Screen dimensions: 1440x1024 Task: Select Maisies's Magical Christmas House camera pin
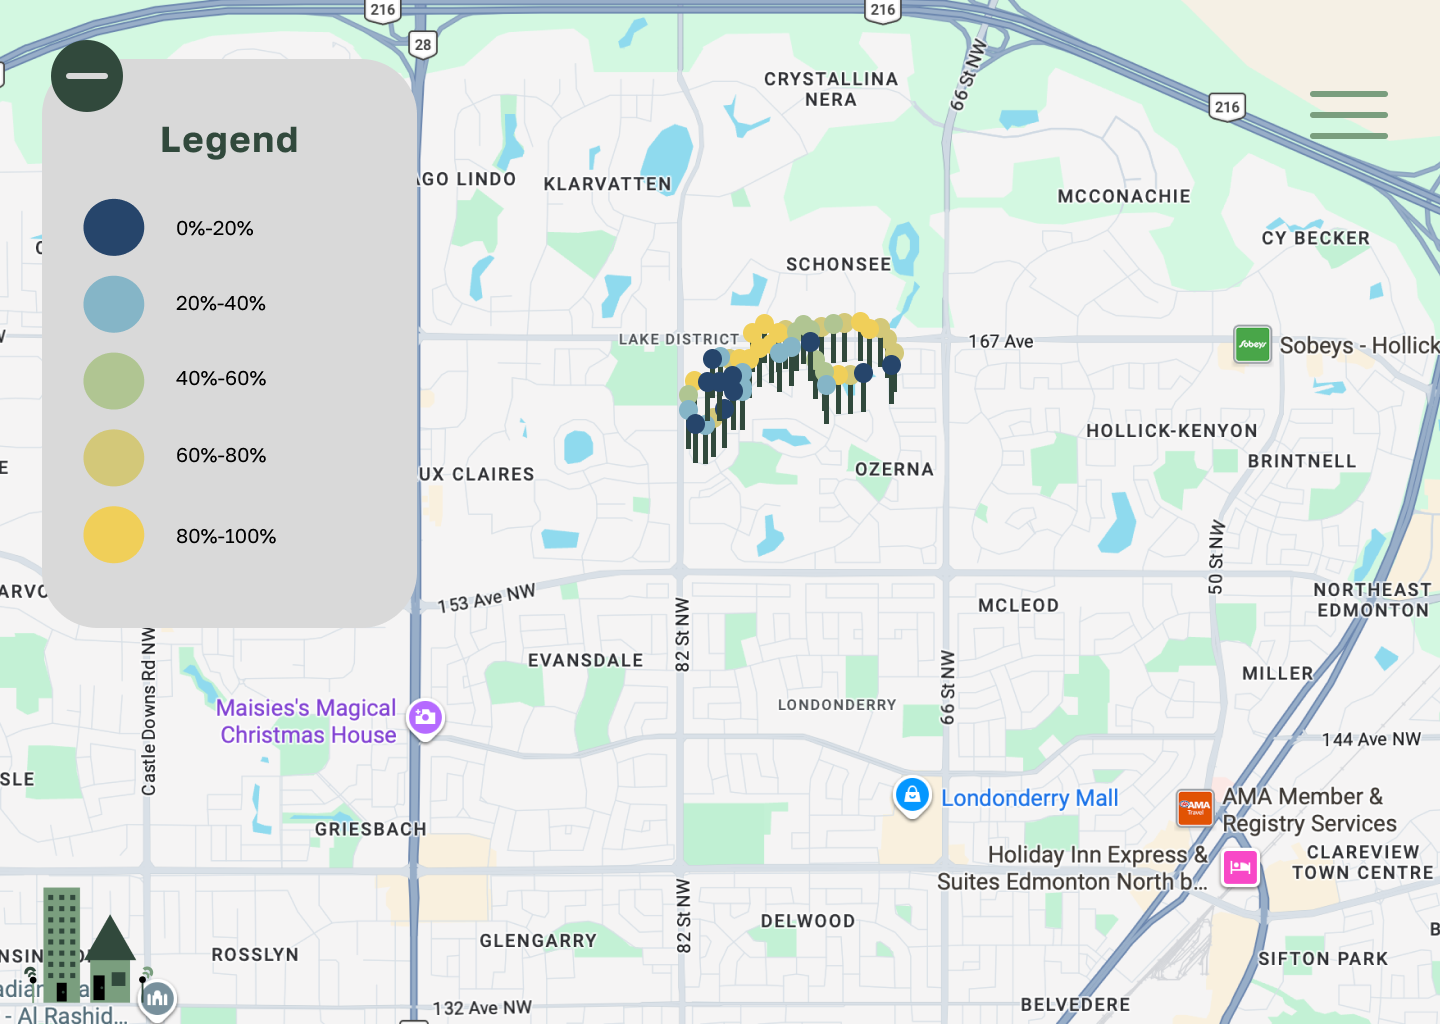(425, 718)
